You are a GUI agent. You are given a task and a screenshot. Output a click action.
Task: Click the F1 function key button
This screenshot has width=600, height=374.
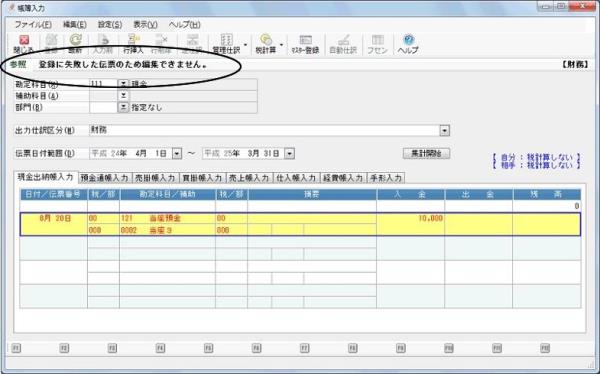tap(16, 348)
